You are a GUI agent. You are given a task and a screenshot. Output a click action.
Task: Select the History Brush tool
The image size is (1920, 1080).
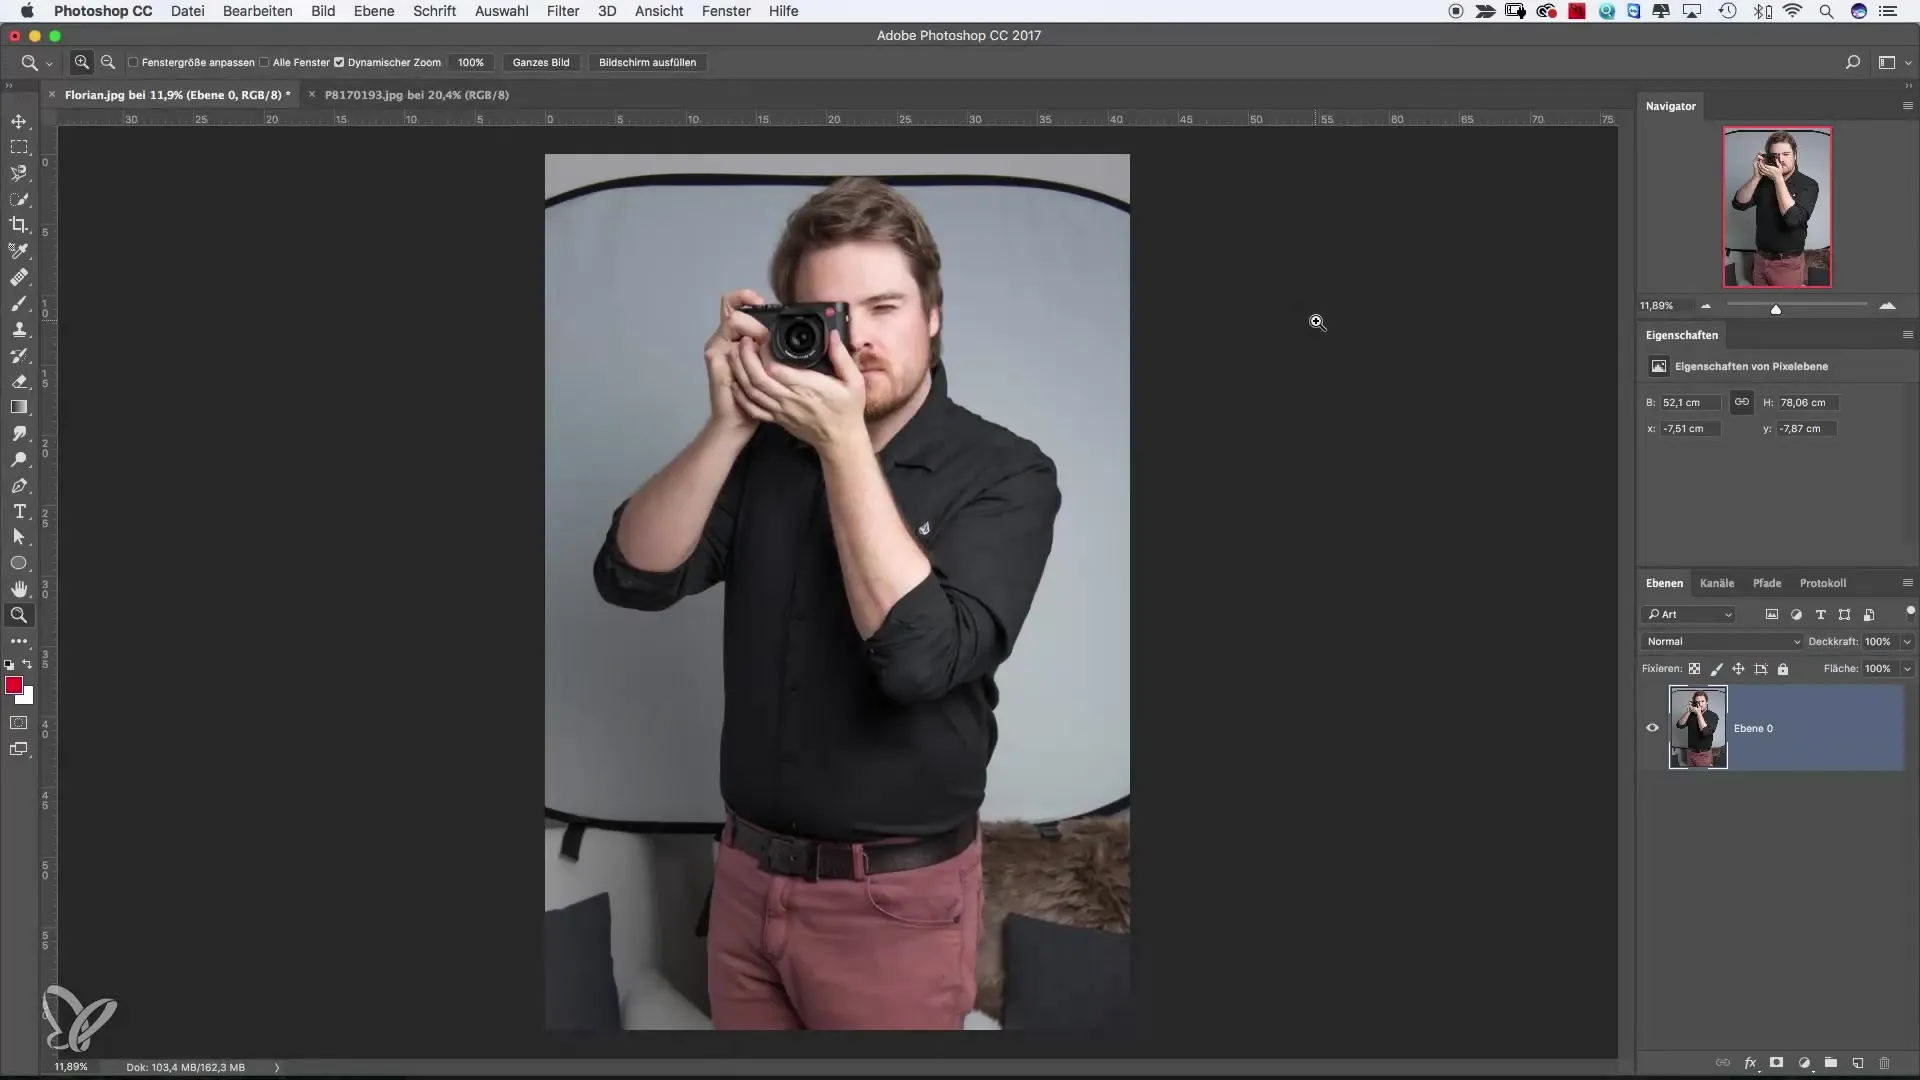[19, 355]
